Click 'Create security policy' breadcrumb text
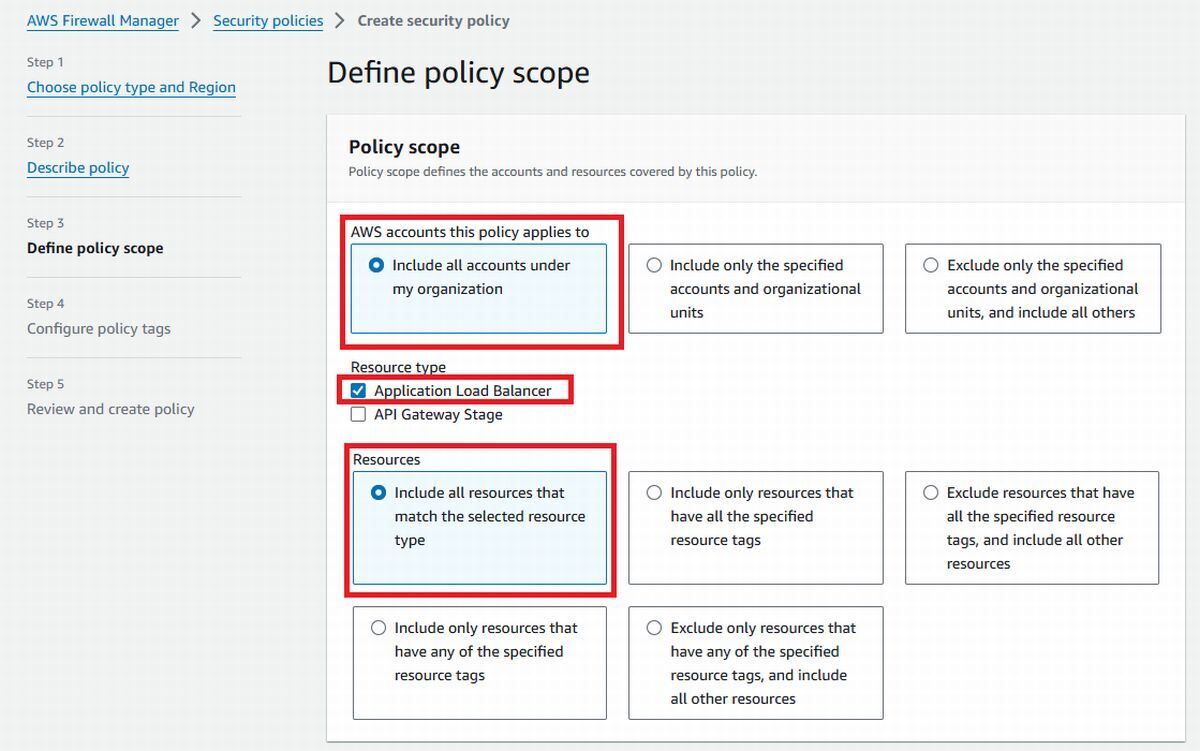The height and width of the screenshot is (751, 1200). tap(433, 20)
